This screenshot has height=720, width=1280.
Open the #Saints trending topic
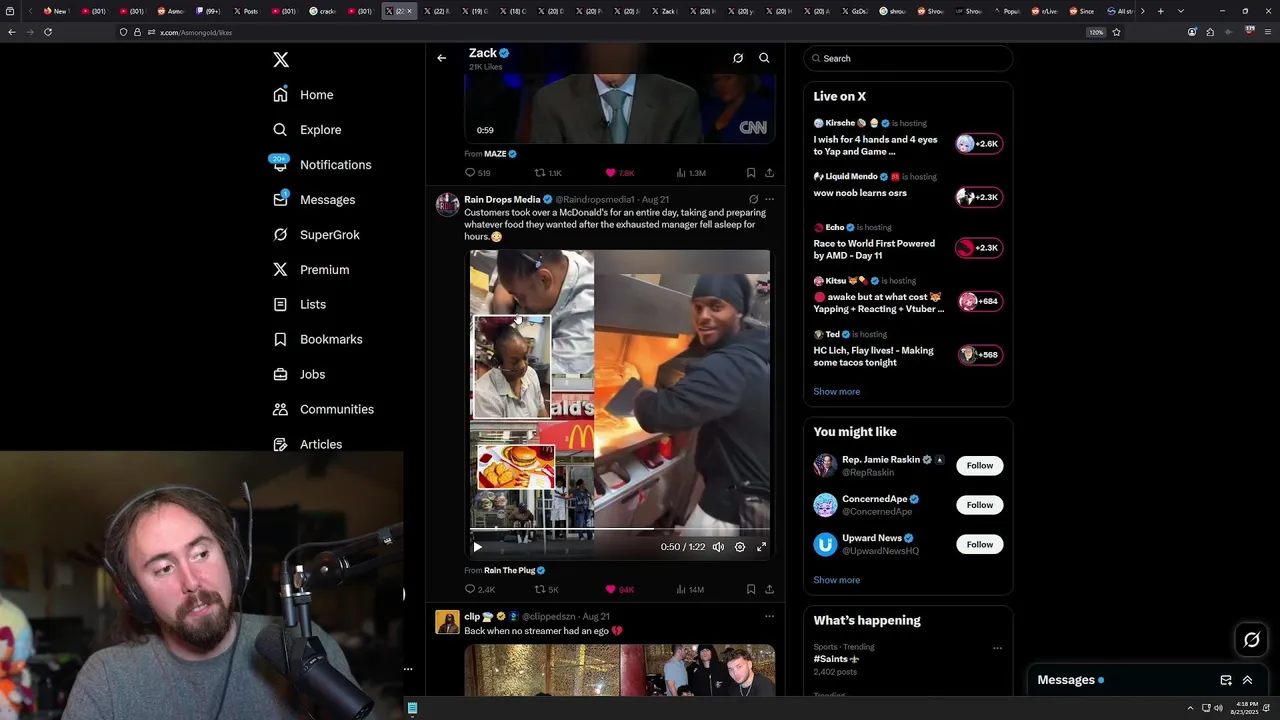coord(836,659)
